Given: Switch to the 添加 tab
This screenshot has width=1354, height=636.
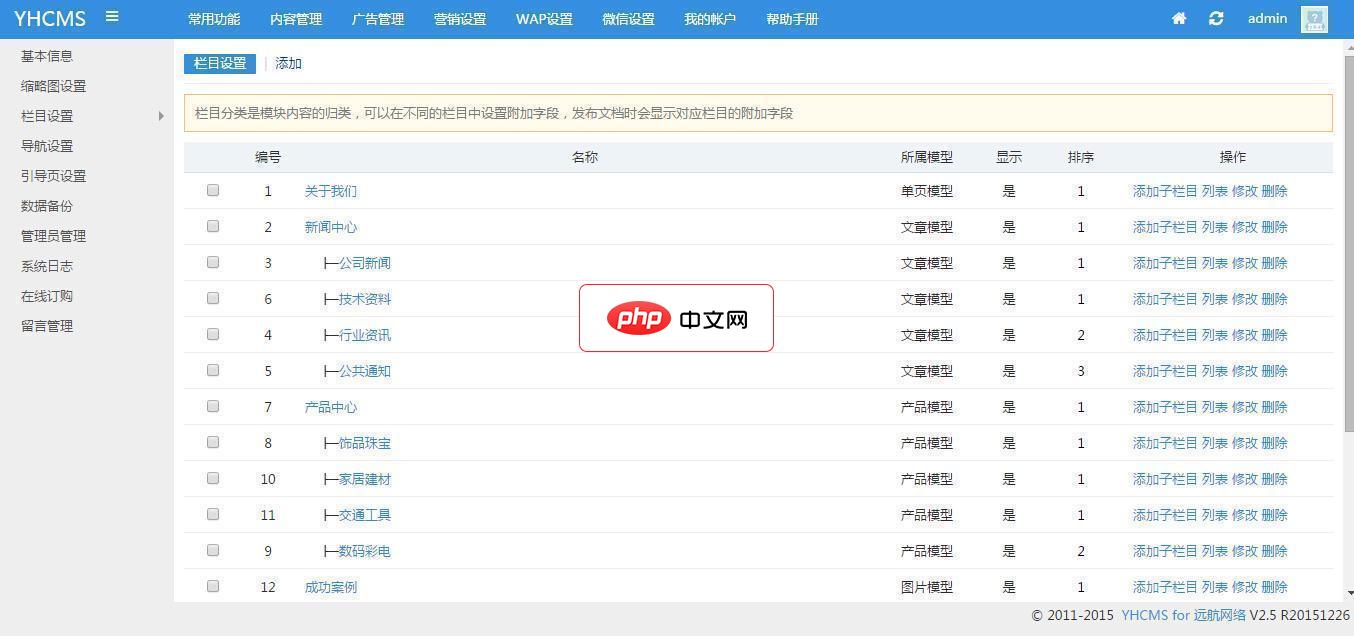Looking at the screenshot, I should (x=288, y=63).
